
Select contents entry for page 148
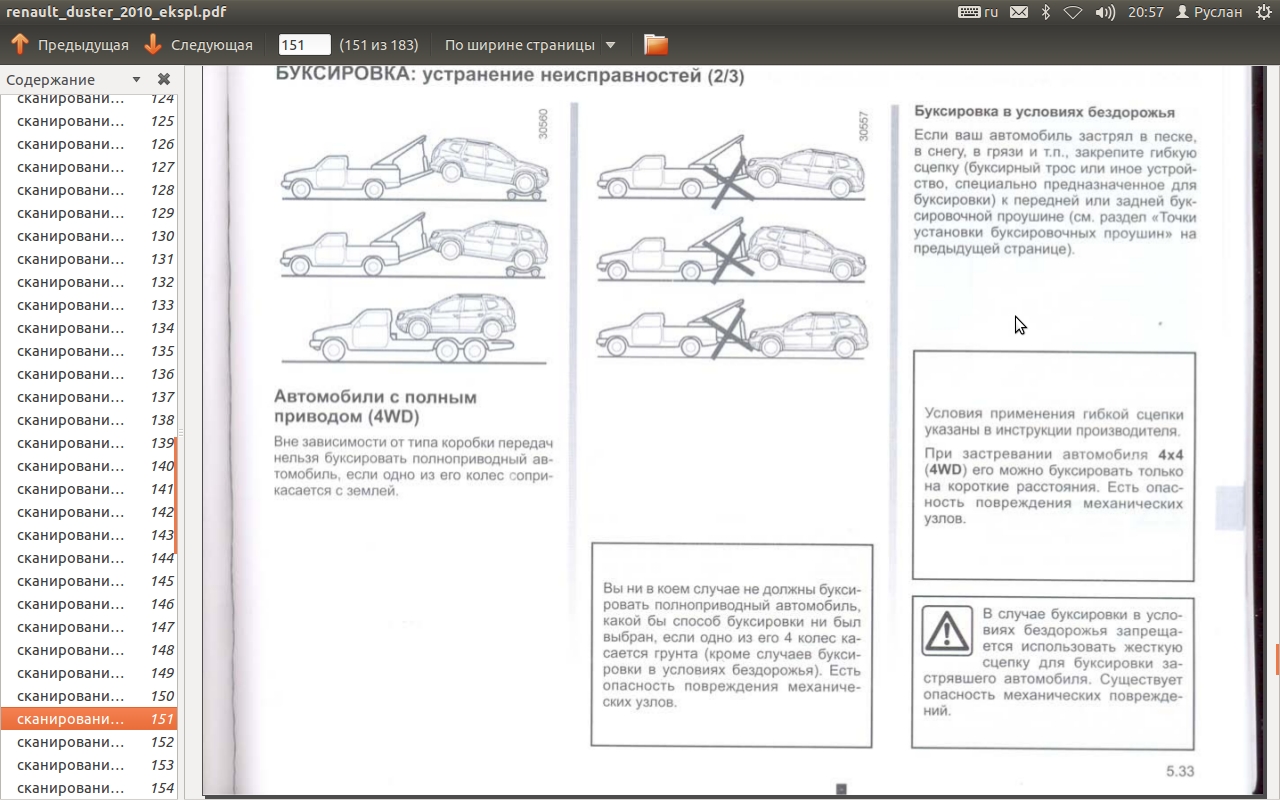tap(88, 650)
